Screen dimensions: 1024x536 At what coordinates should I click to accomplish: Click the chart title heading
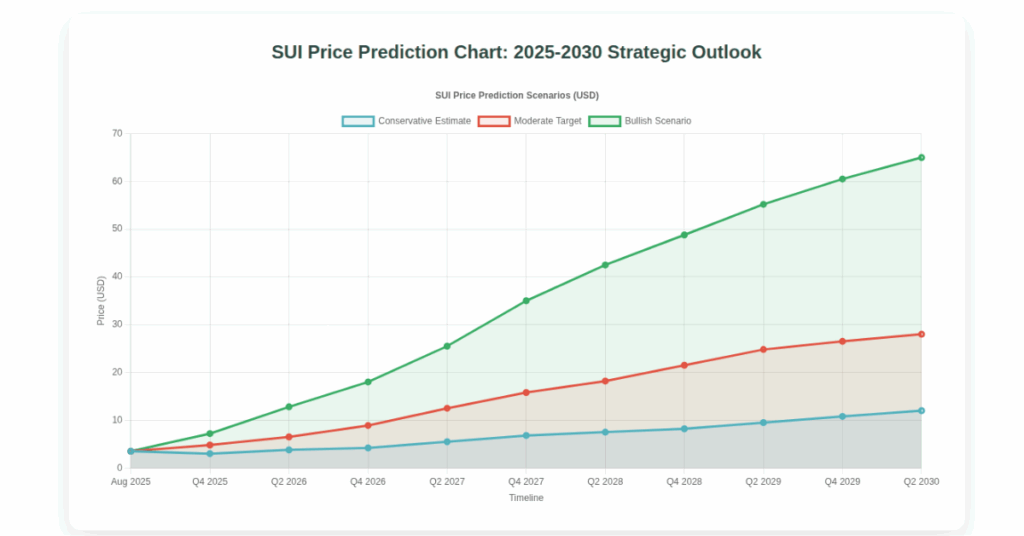pos(517,52)
